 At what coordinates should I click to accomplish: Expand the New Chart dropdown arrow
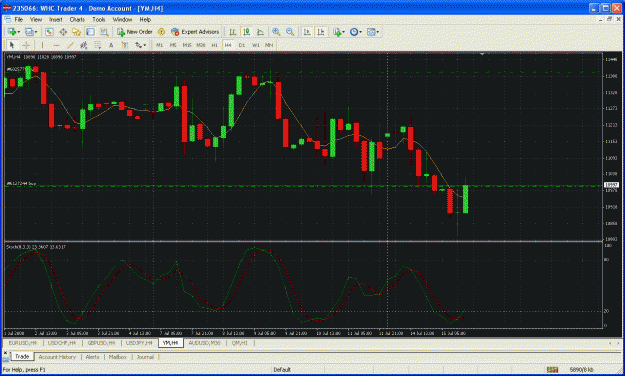19,32
